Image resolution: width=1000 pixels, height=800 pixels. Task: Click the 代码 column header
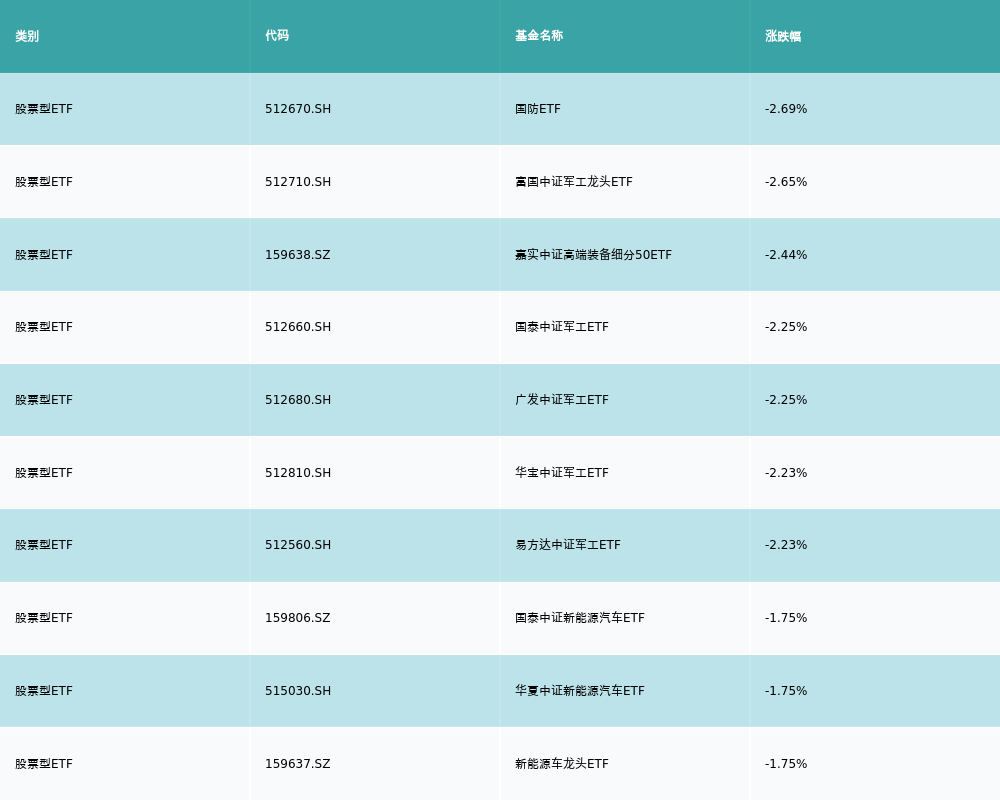[x=277, y=36]
